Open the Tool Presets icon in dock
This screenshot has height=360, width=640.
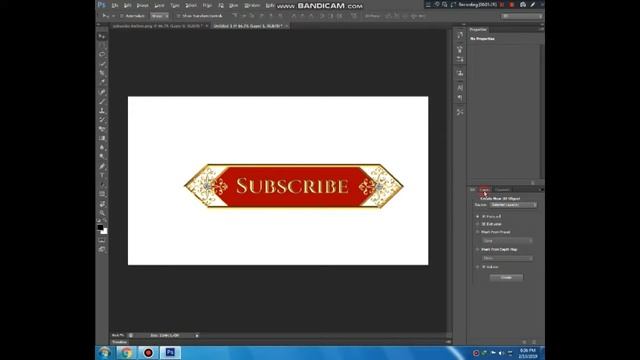[x=460, y=112]
